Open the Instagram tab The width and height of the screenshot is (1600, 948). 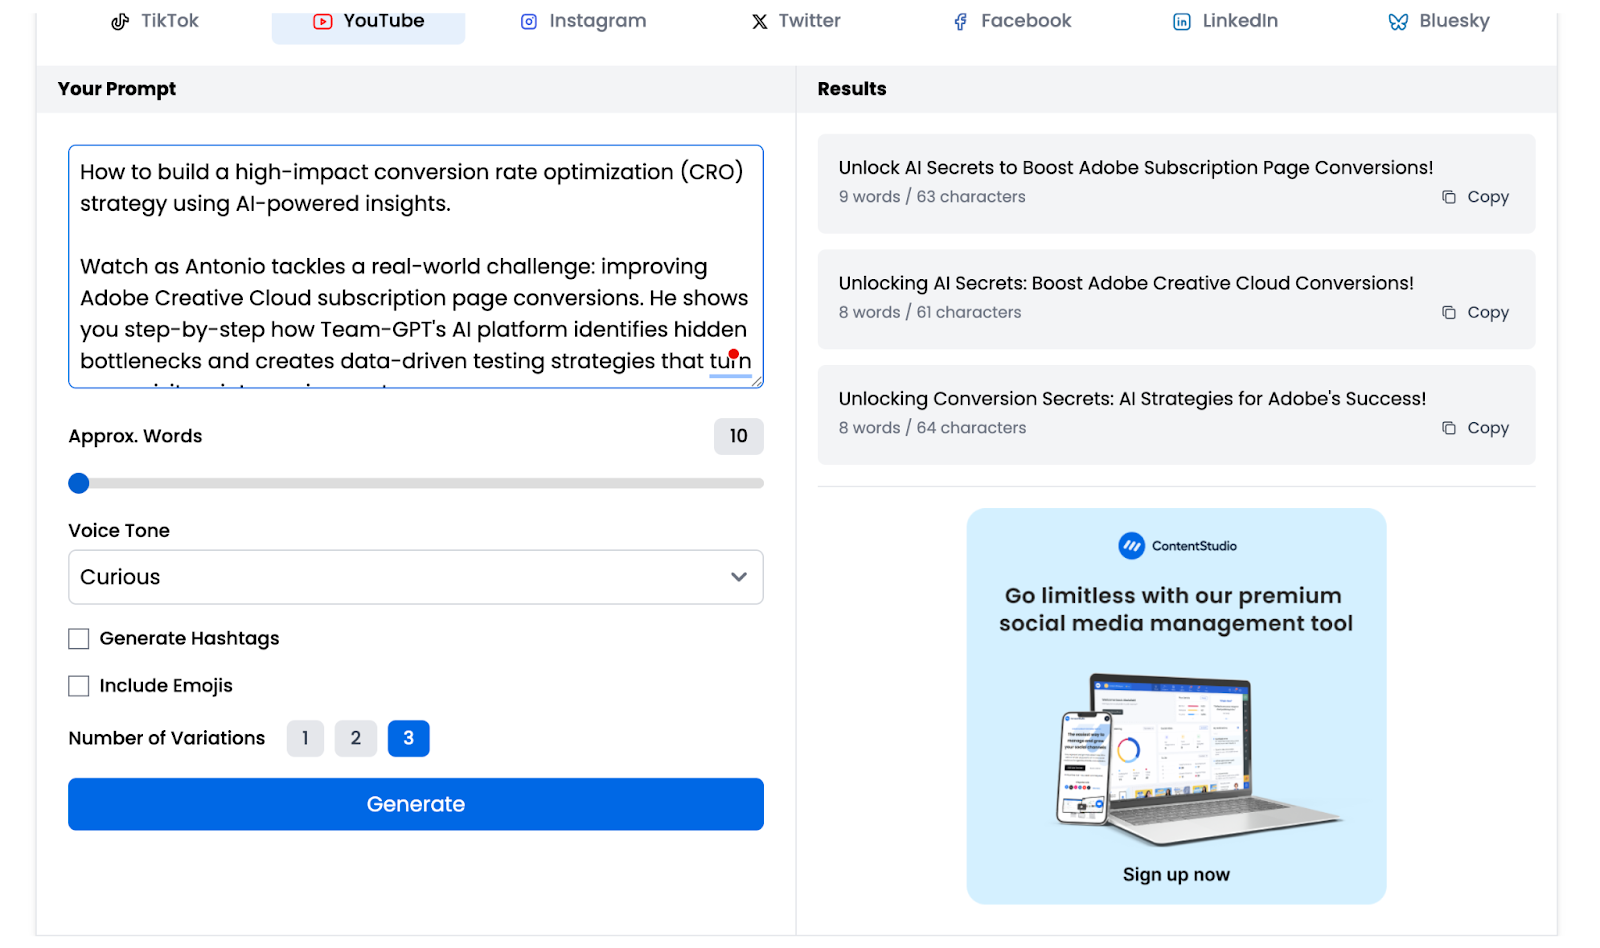click(583, 21)
